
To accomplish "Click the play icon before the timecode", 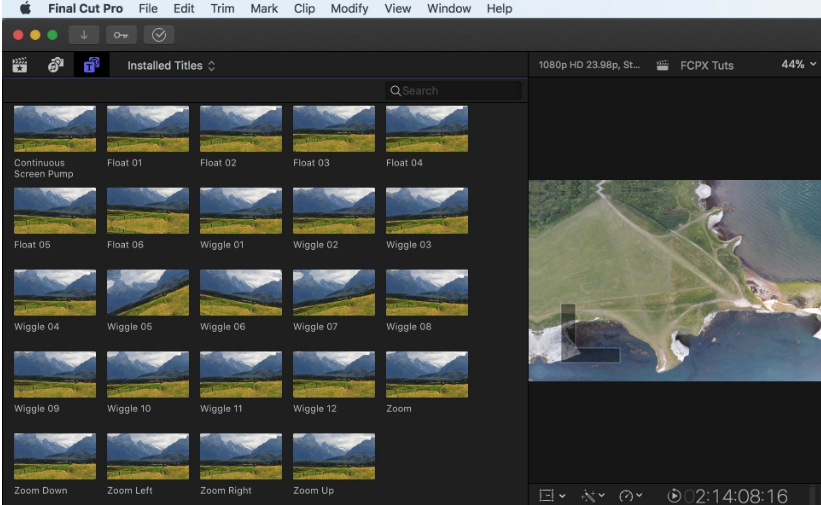I will tap(674, 495).
